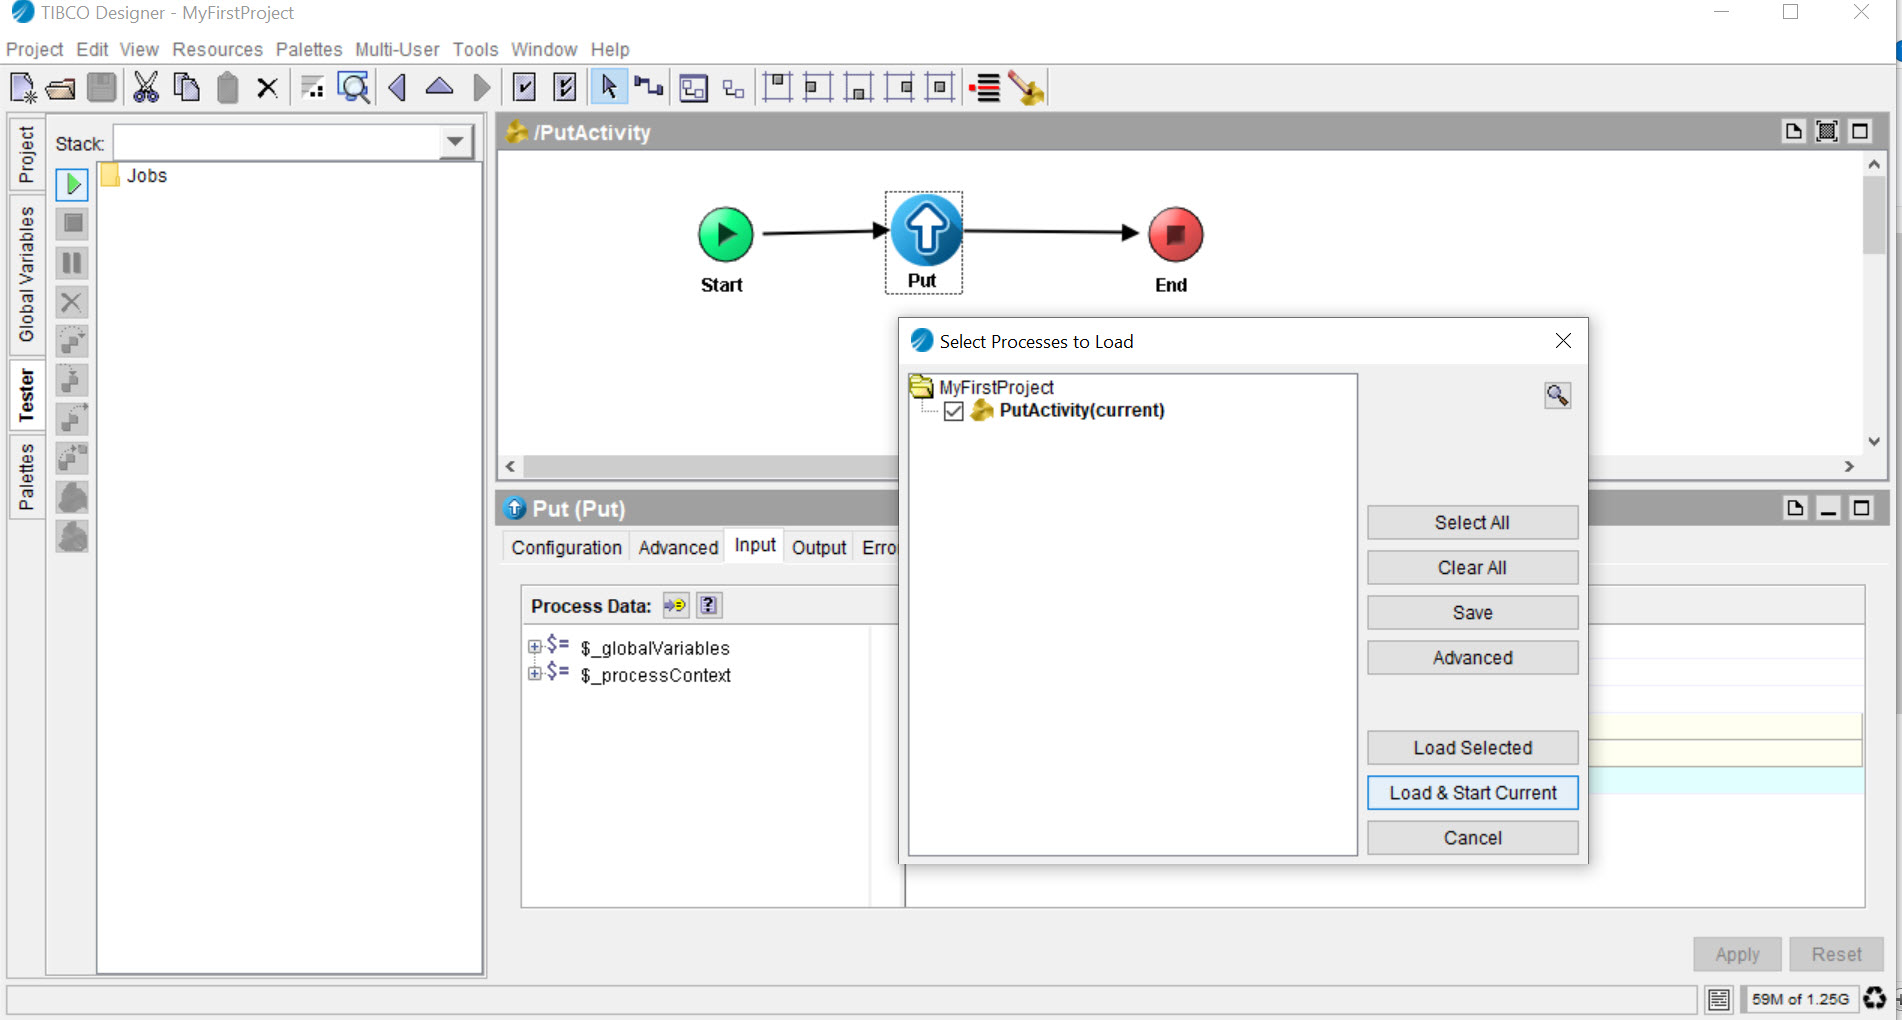Click the Load & Start Current button
This screenshot has width=1902, height=1020.
click(x=1472, y=793)
